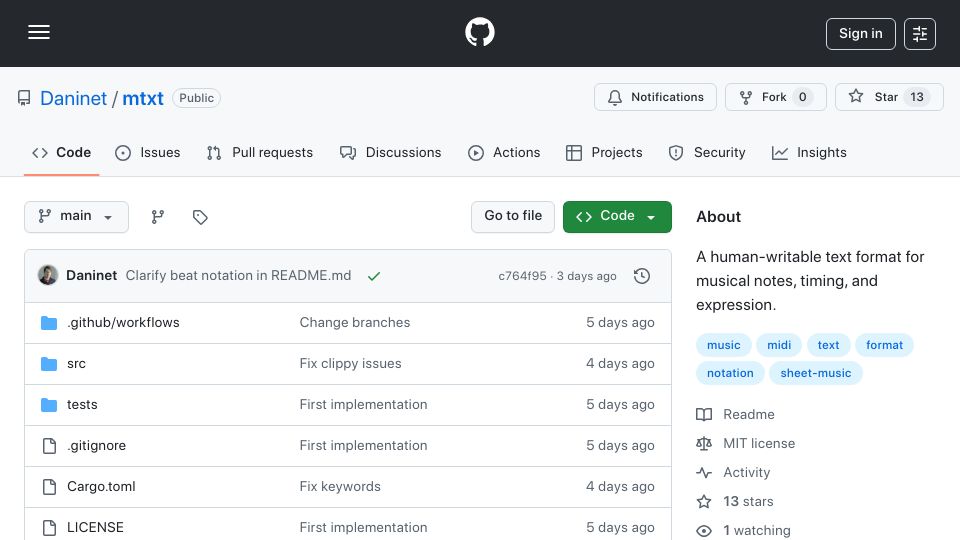
Task: Open the mtxt repository link
Action: 143,98
